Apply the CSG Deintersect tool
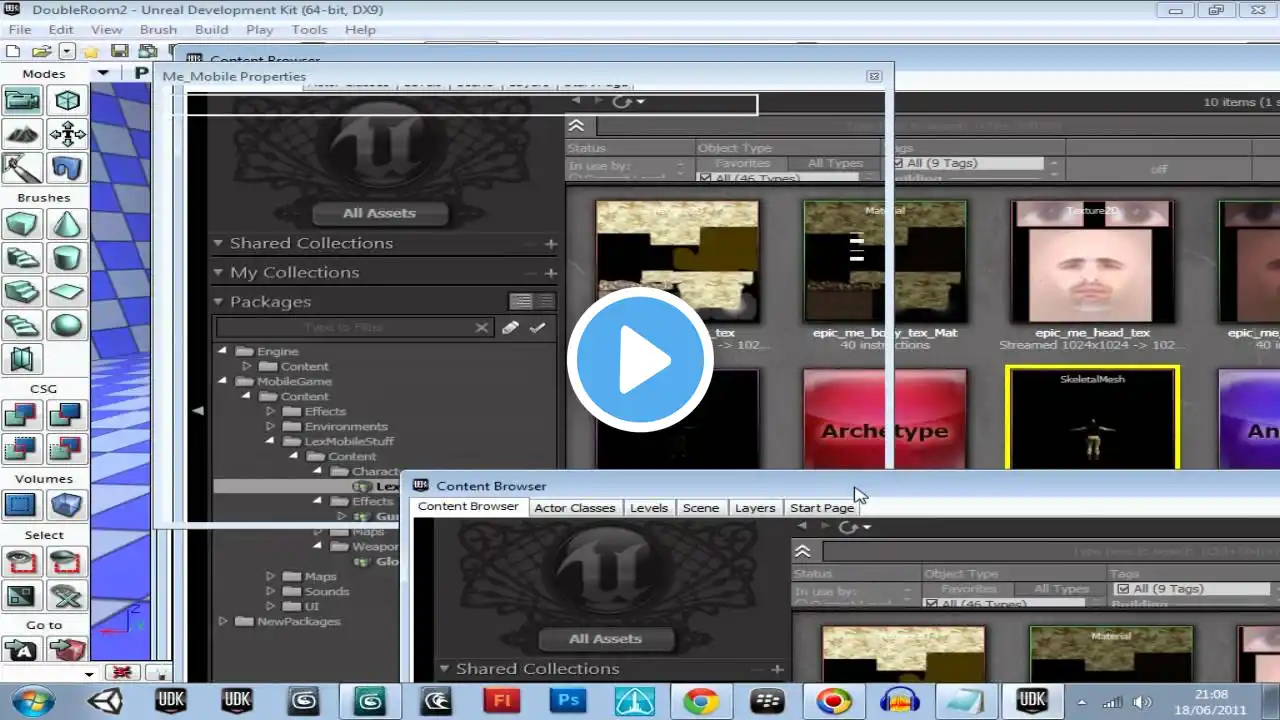The image size is (1280, 720). [67, 449]
